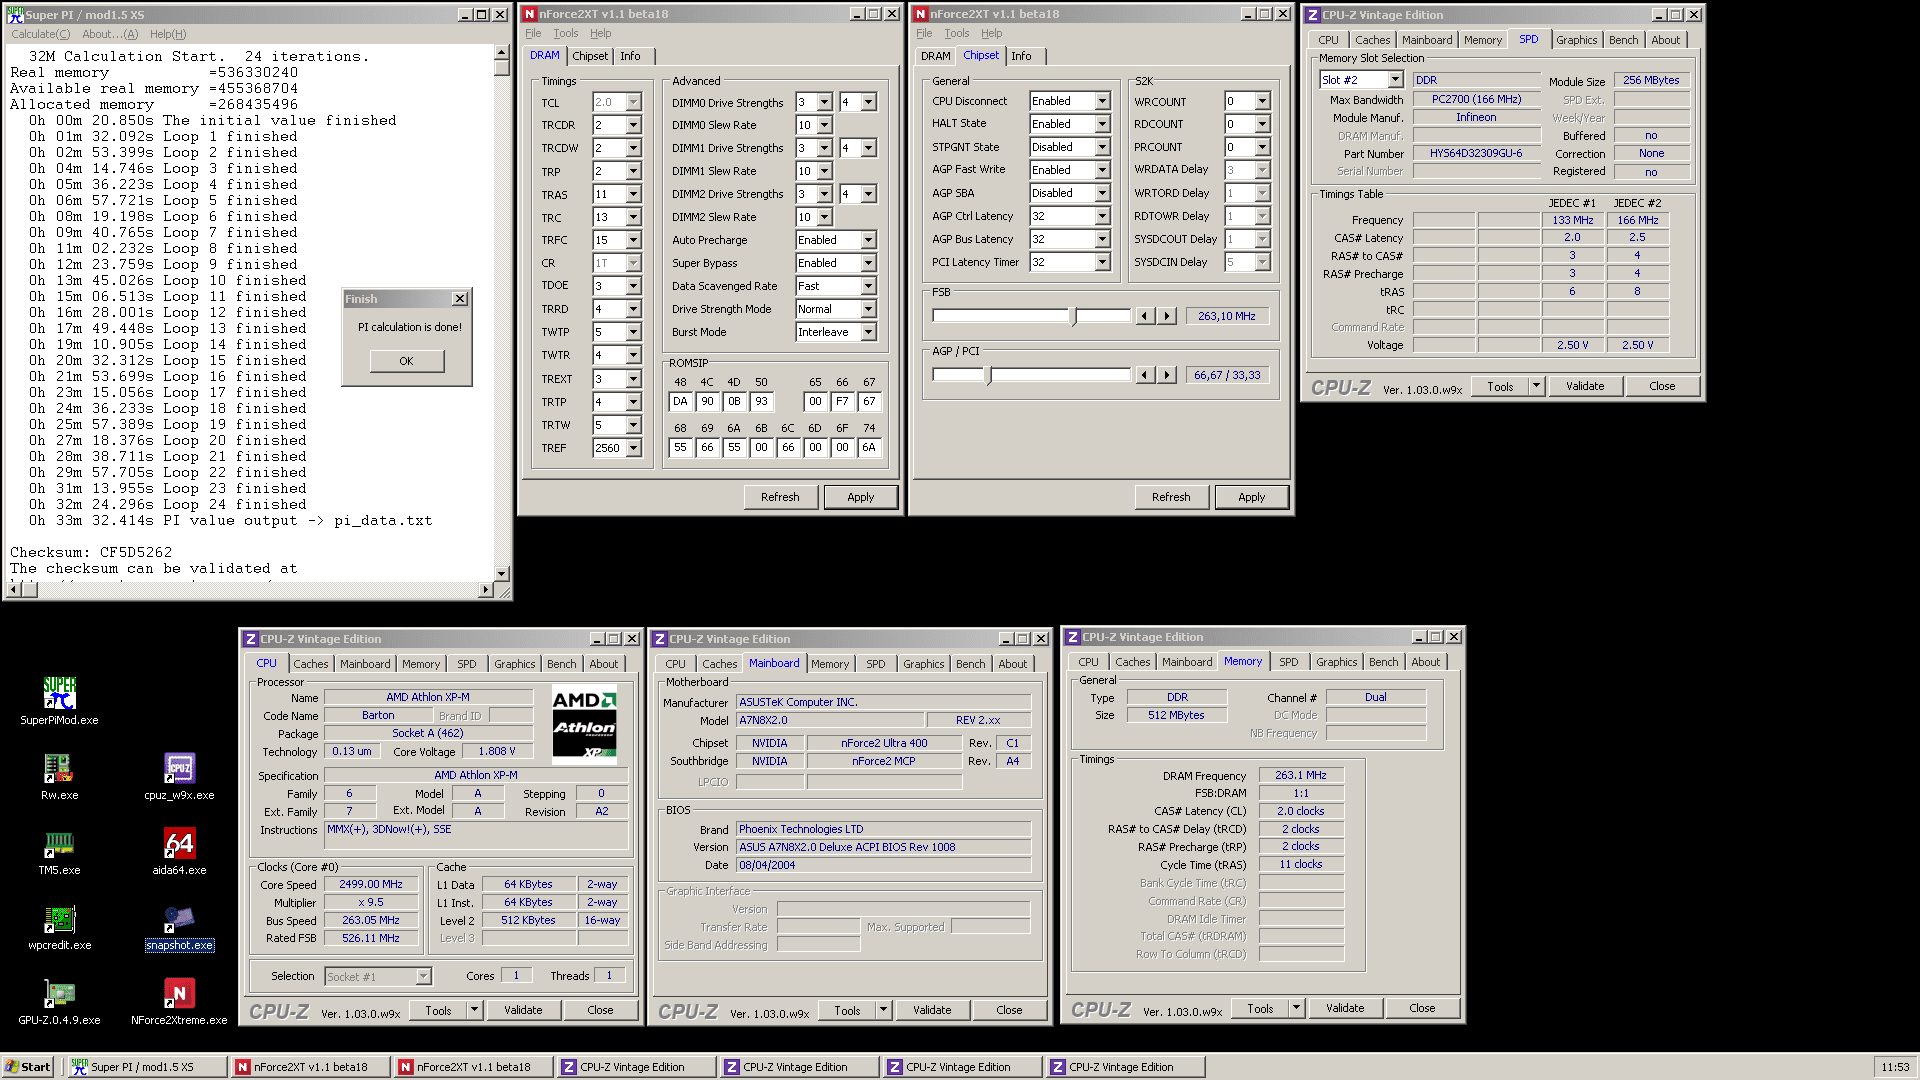Open Rw.exe desktop icon

(x=60, y=775)
